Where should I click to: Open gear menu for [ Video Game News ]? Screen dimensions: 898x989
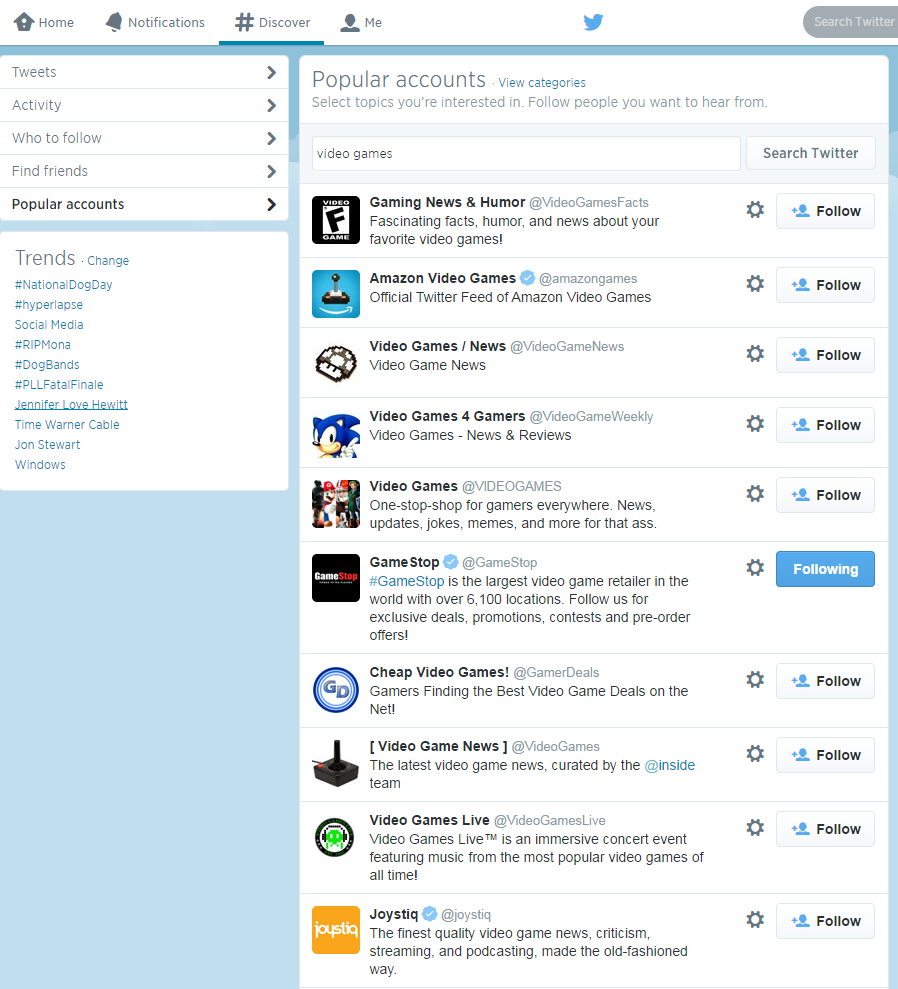coord(755,753)
